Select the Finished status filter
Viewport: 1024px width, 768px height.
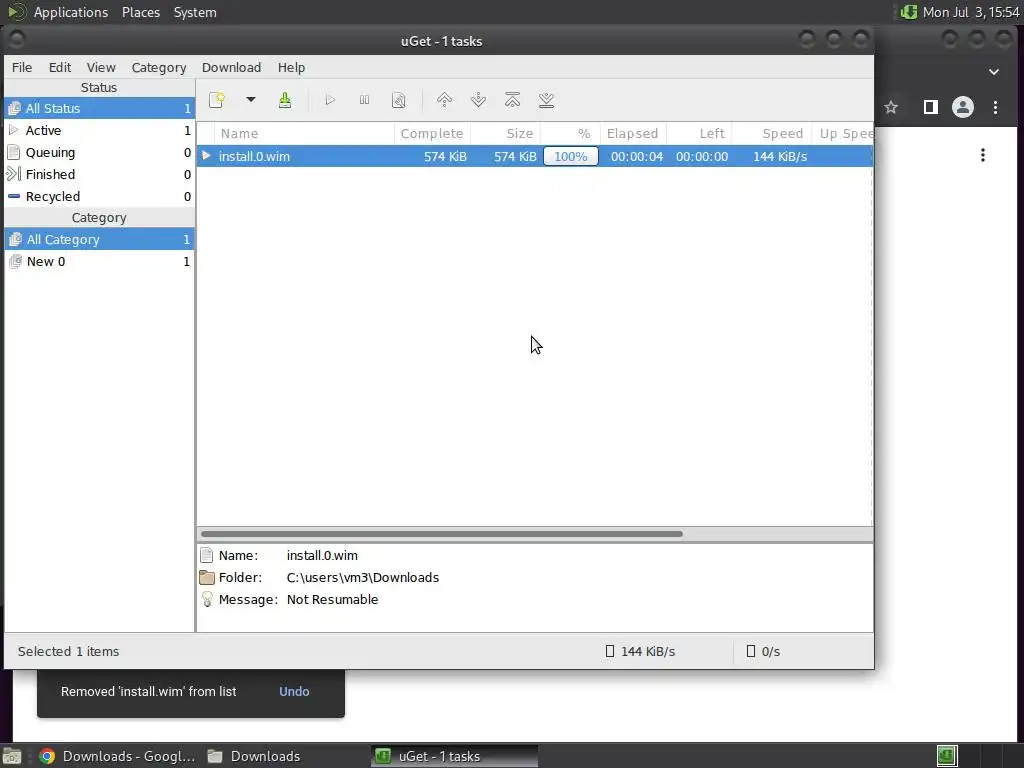pos(99,174)
